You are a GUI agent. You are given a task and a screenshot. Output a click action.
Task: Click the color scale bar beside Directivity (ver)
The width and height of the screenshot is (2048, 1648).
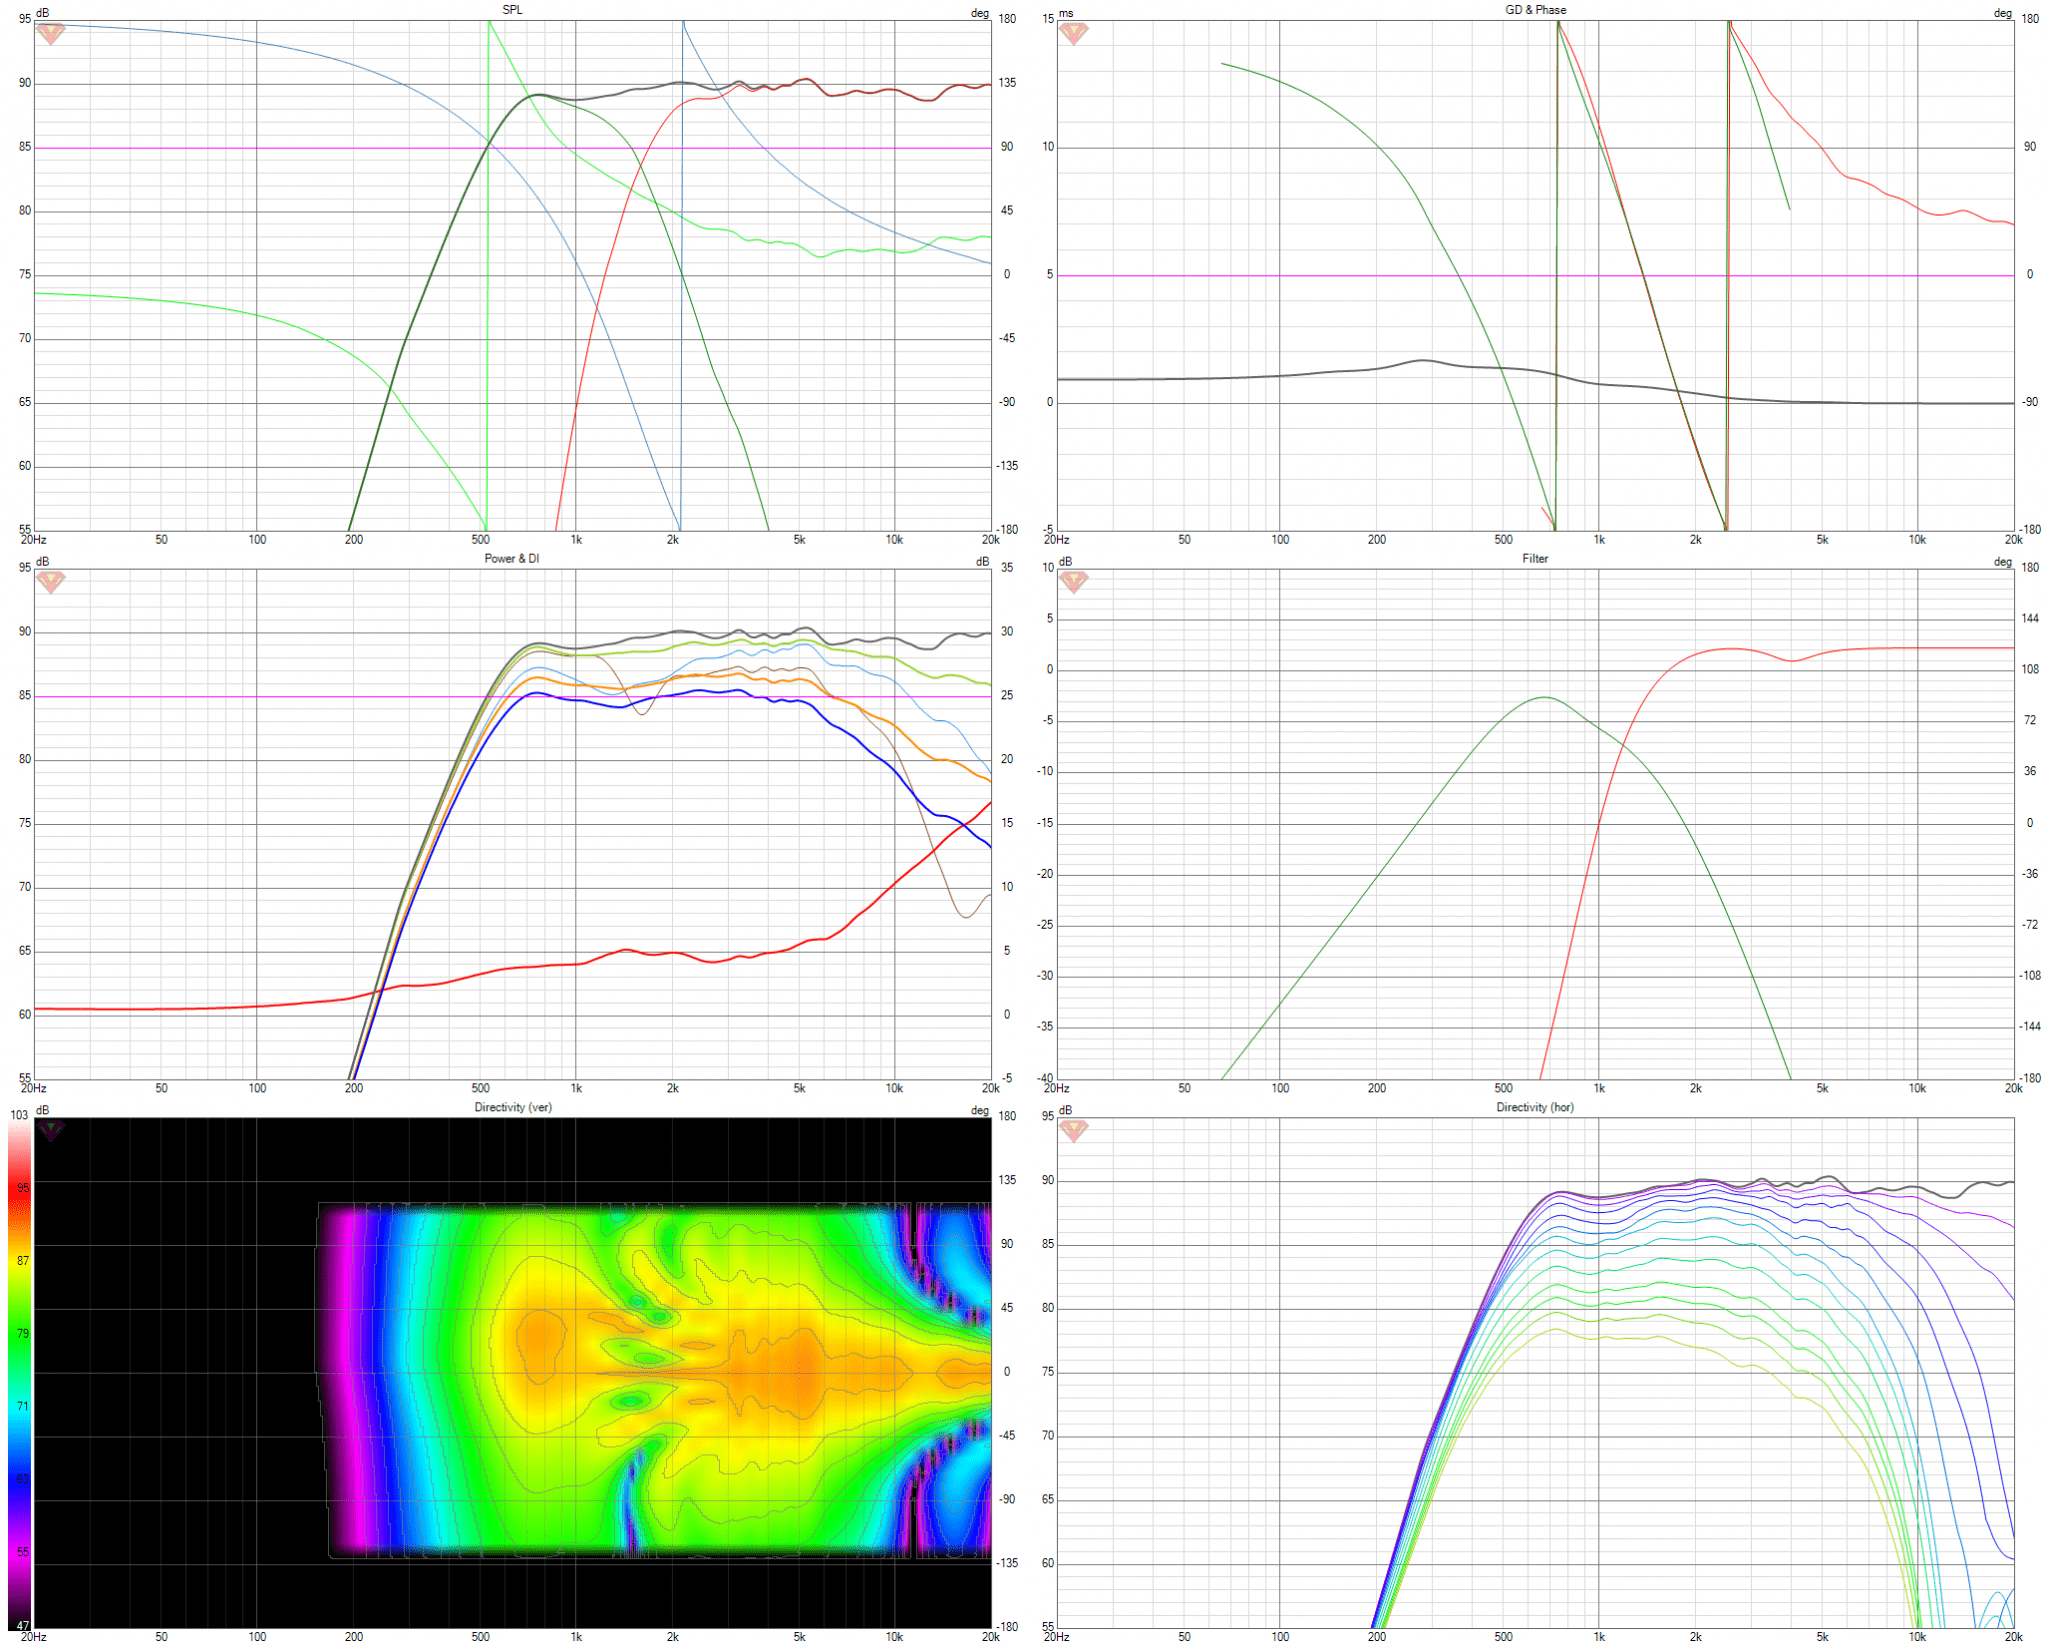coord(19,1375)
